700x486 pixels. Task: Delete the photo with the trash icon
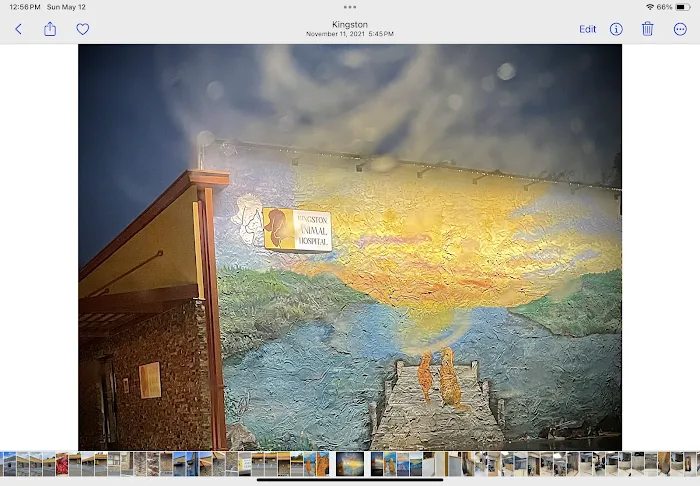point(648,29)
